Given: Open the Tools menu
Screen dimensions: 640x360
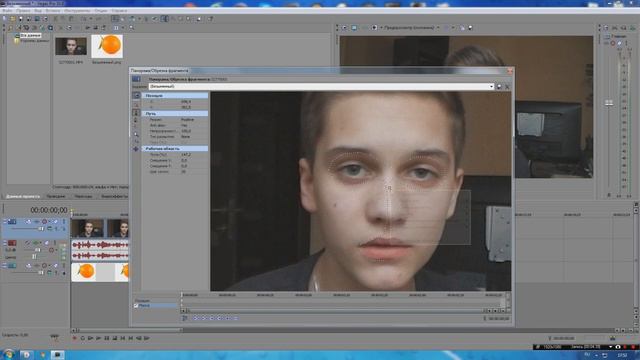Looking at the screenshot, I should (78, 11).
